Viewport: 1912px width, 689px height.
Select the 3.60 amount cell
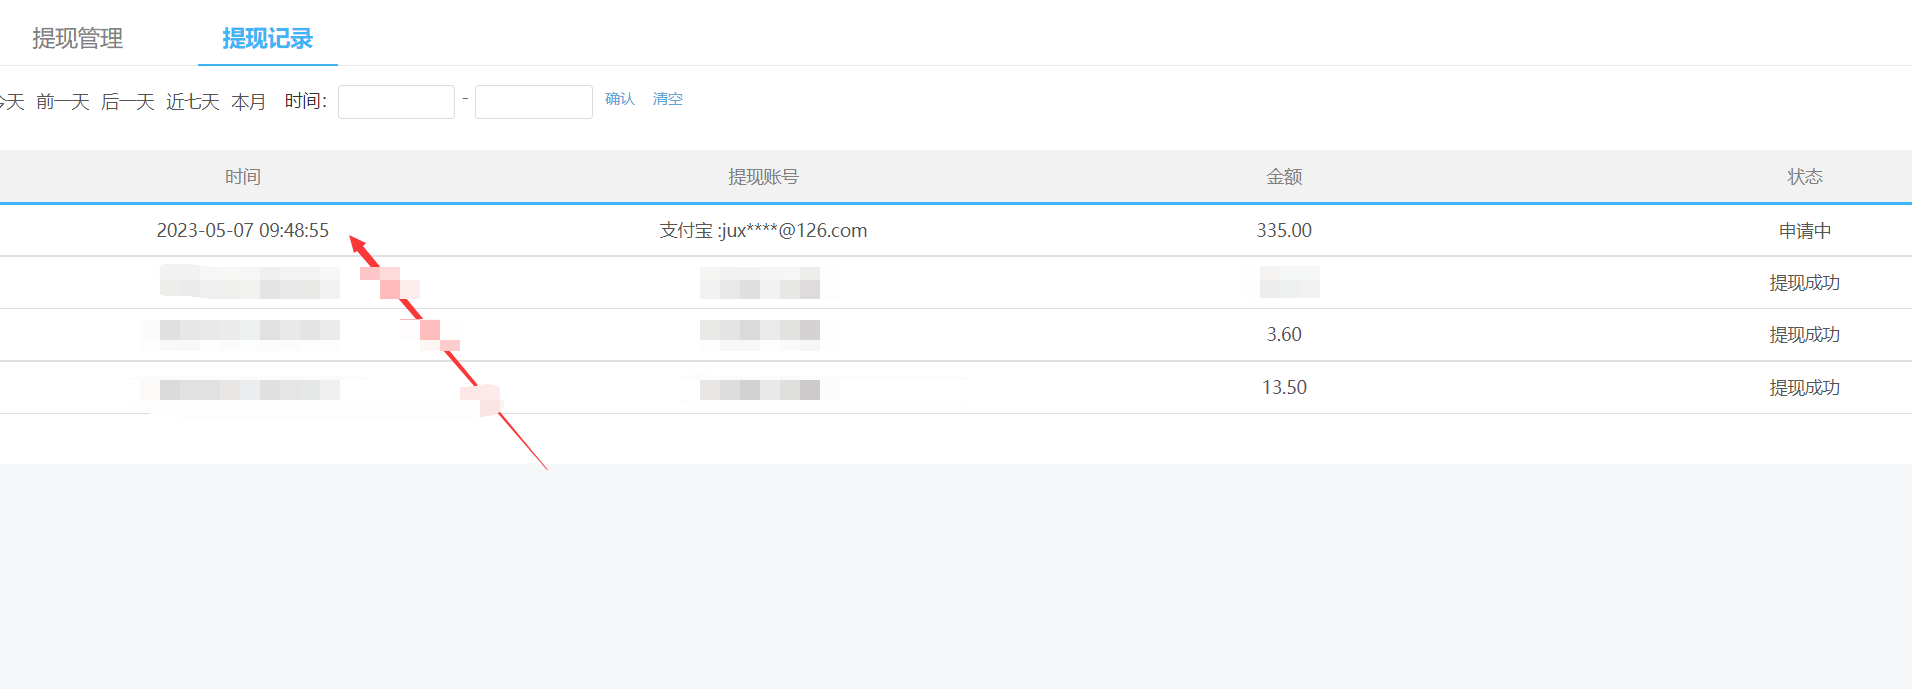(x=1284, y=335)
